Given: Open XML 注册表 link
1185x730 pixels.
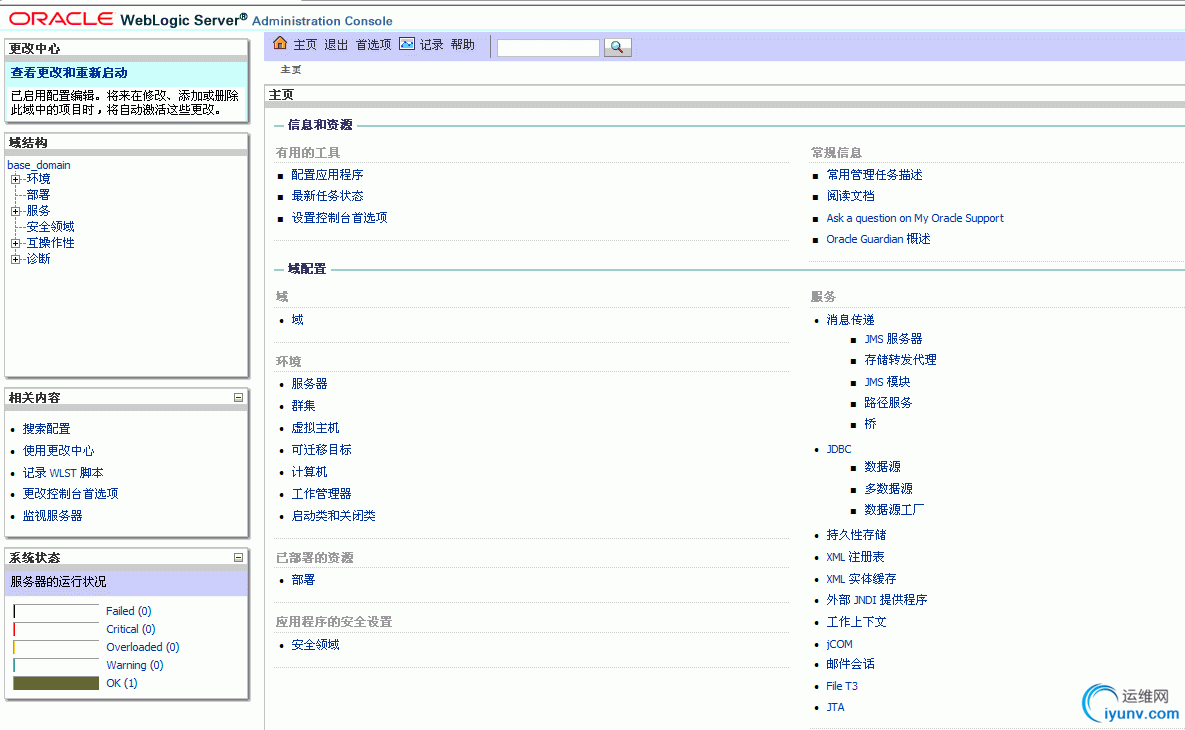Looking at the screenshot, I should (855, 557).
